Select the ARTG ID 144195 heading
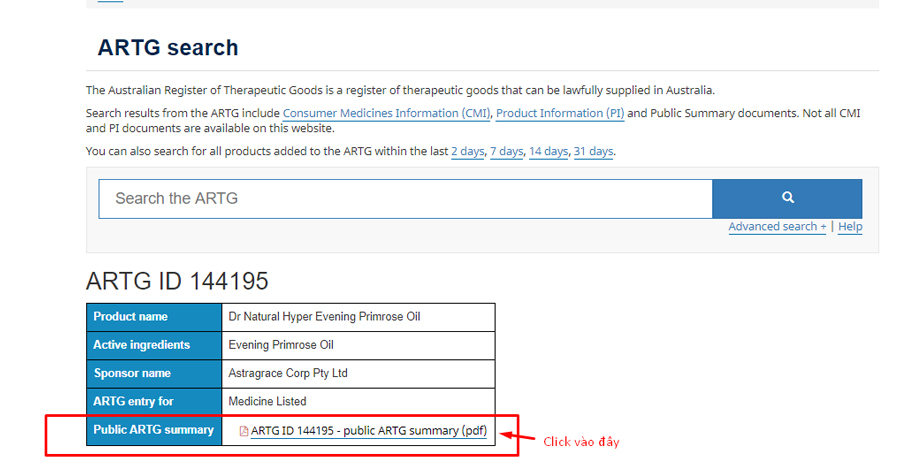Screen dimensions: 900x473 pyautogui.click(x=177, y=281)
